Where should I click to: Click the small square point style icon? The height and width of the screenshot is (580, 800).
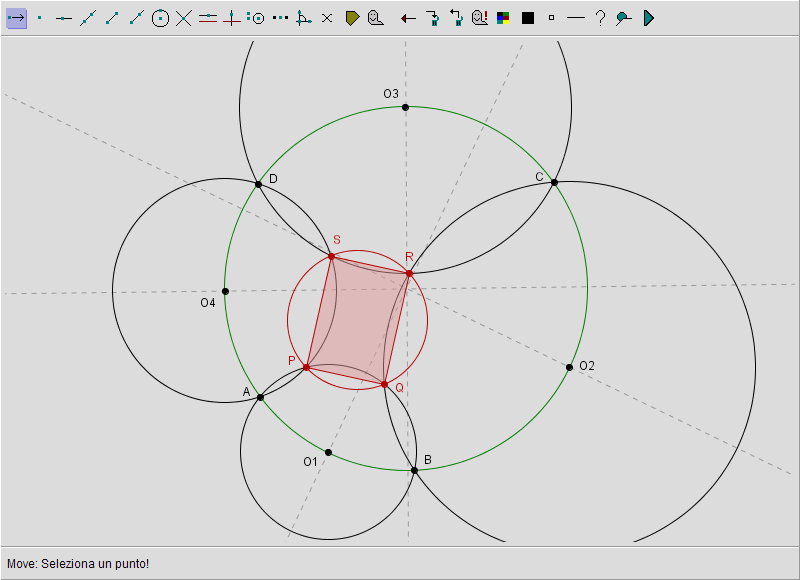[551, 18]
